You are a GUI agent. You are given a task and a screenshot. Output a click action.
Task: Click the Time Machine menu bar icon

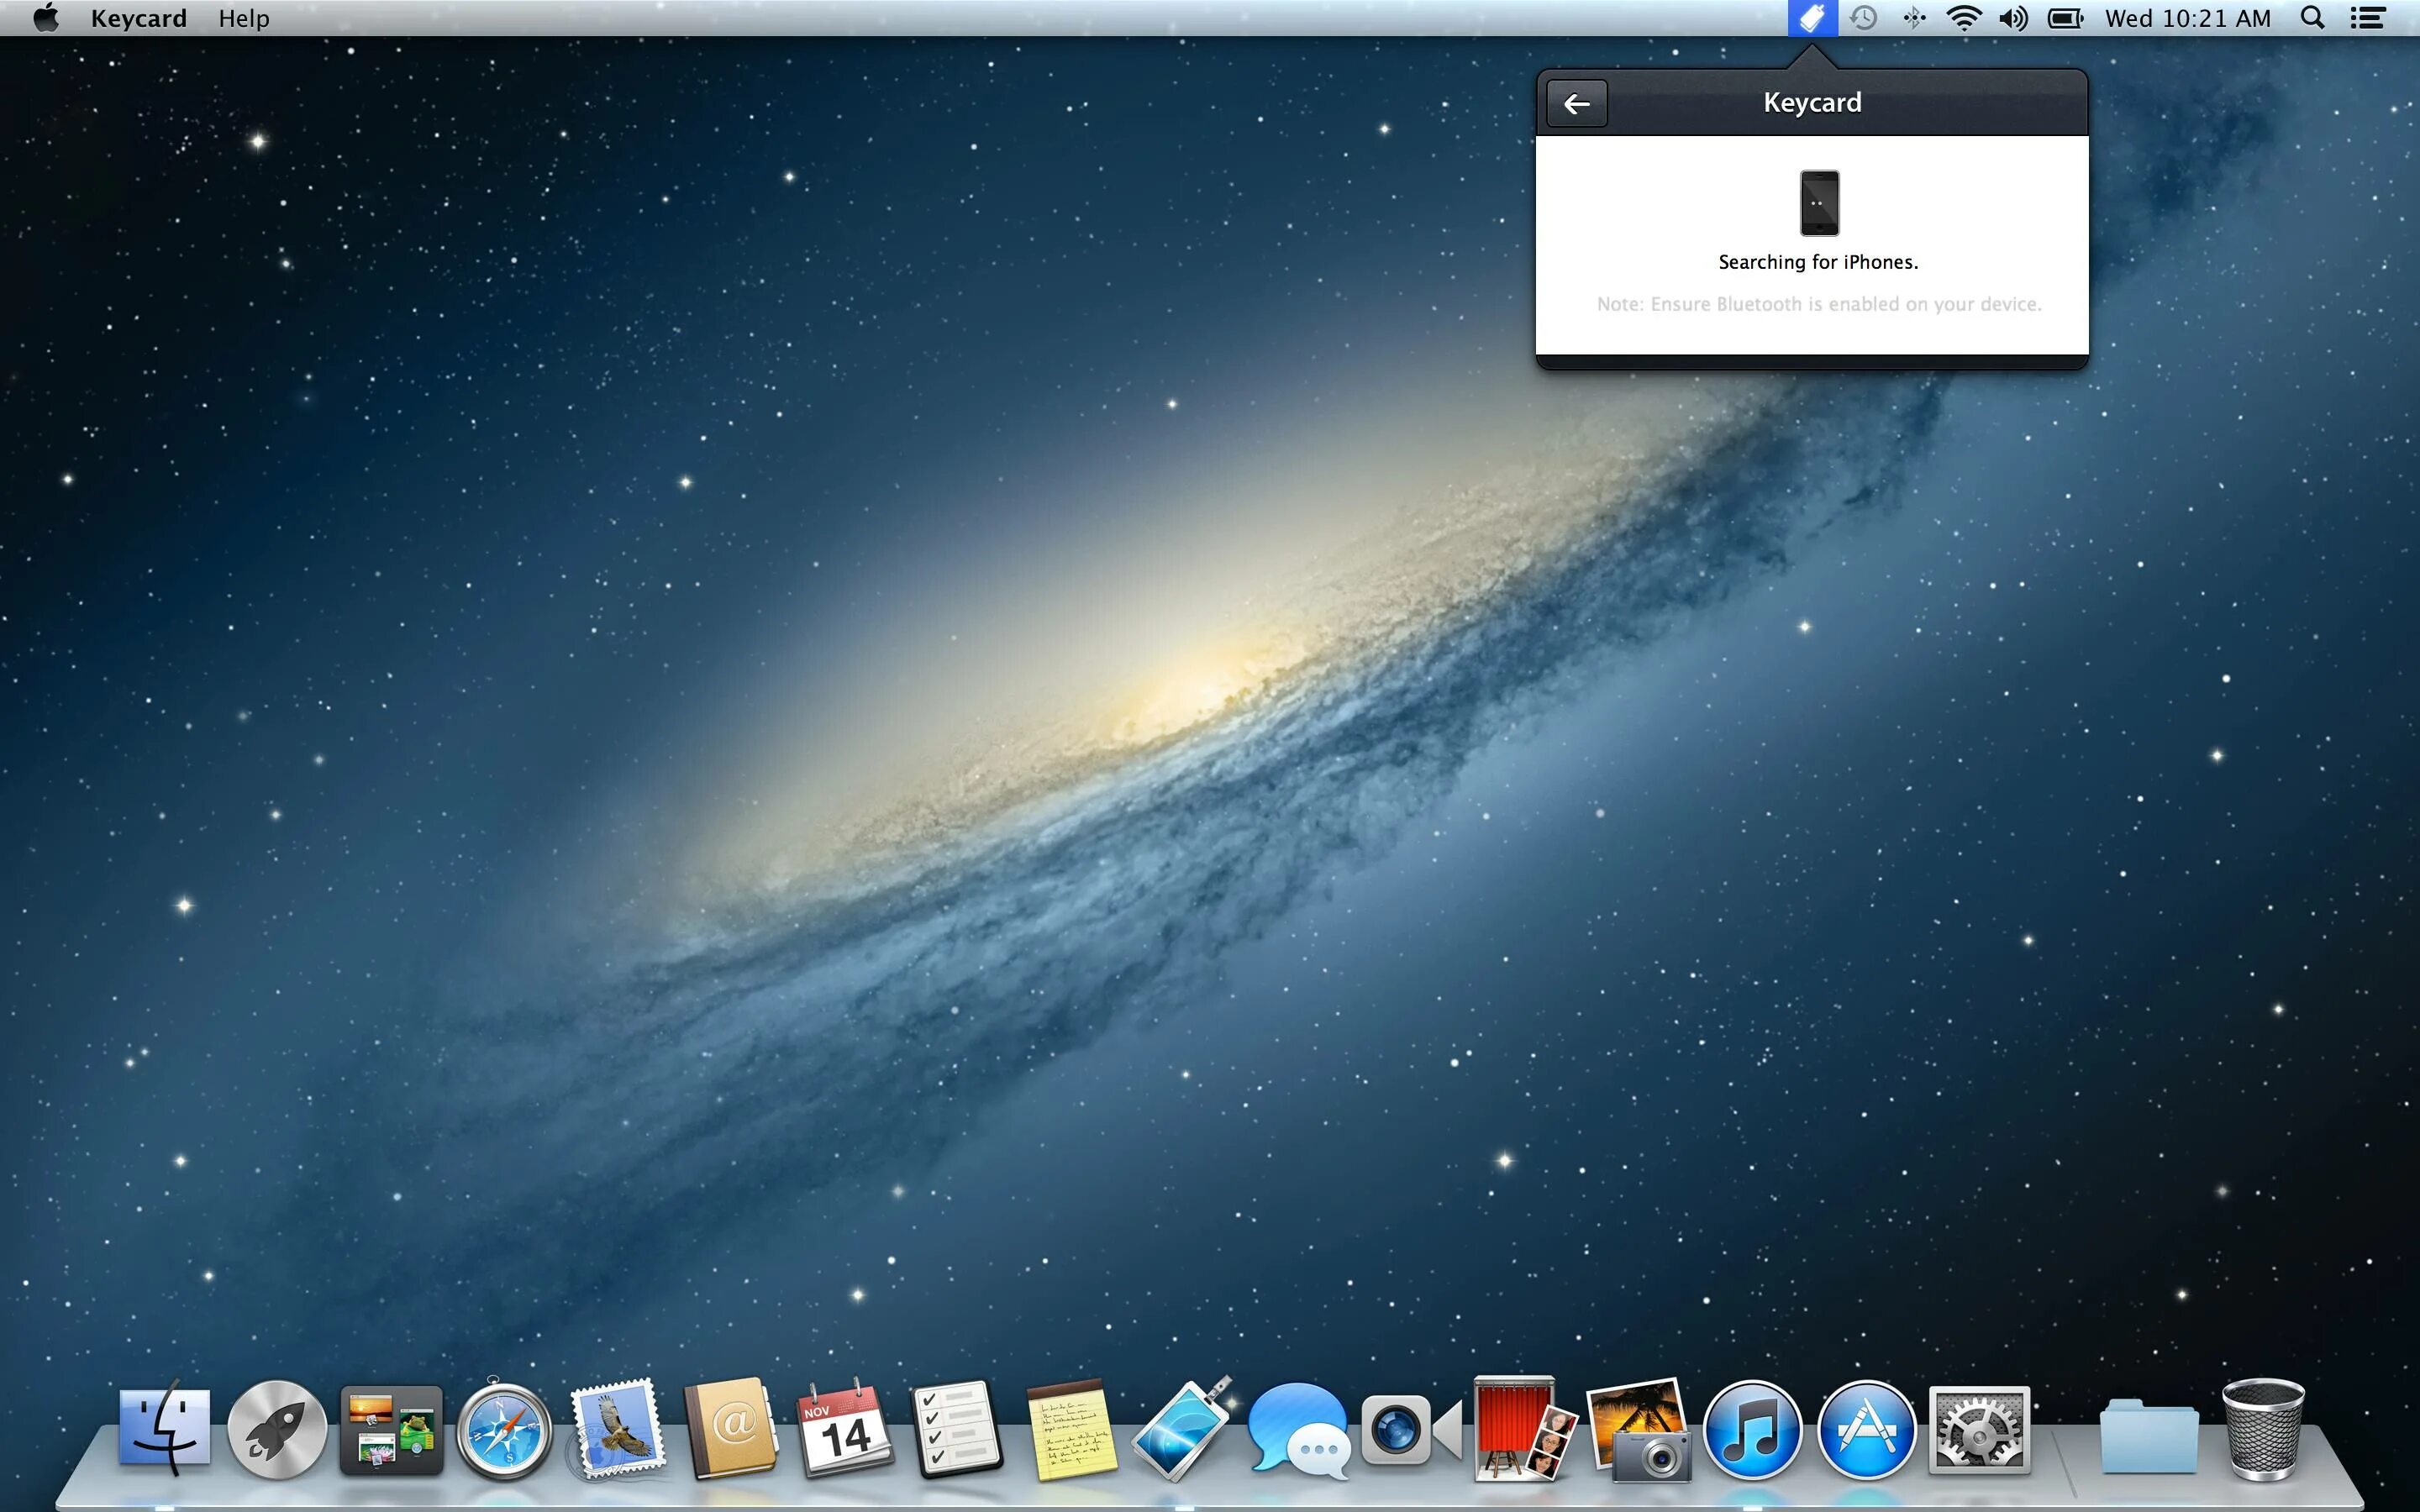click(x=1863, y=18)
